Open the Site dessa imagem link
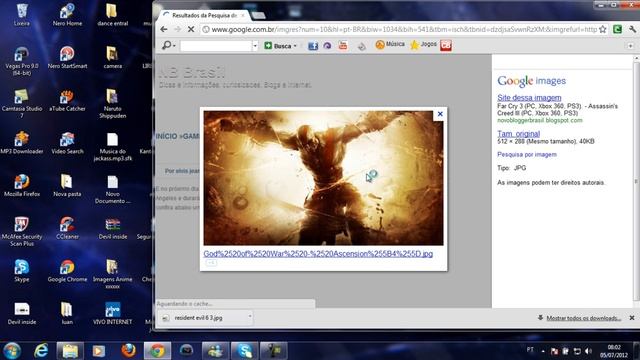 point(529,98)
